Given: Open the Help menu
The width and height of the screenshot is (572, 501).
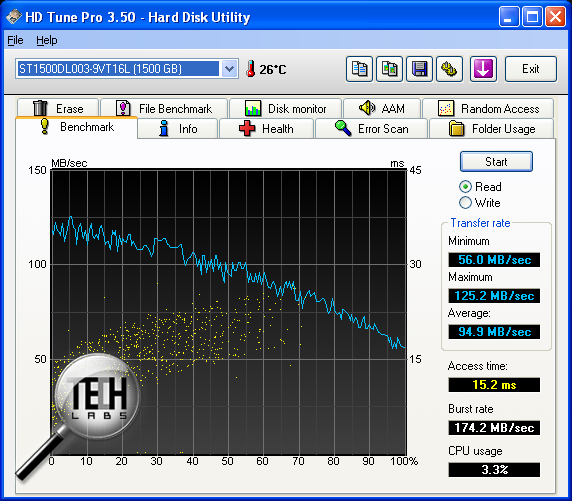Looking at the screenshot, I should [x=47, y=40].
